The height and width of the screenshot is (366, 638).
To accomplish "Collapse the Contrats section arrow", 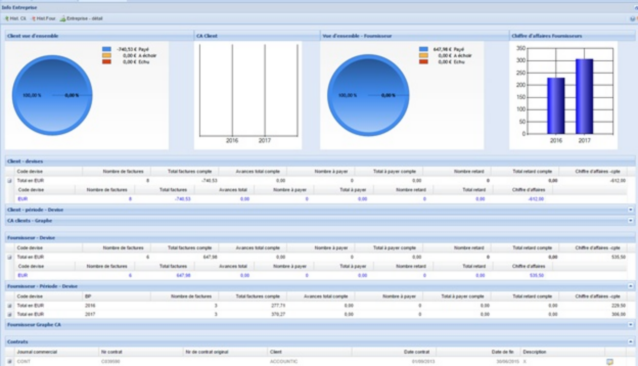I will point(631,342).
